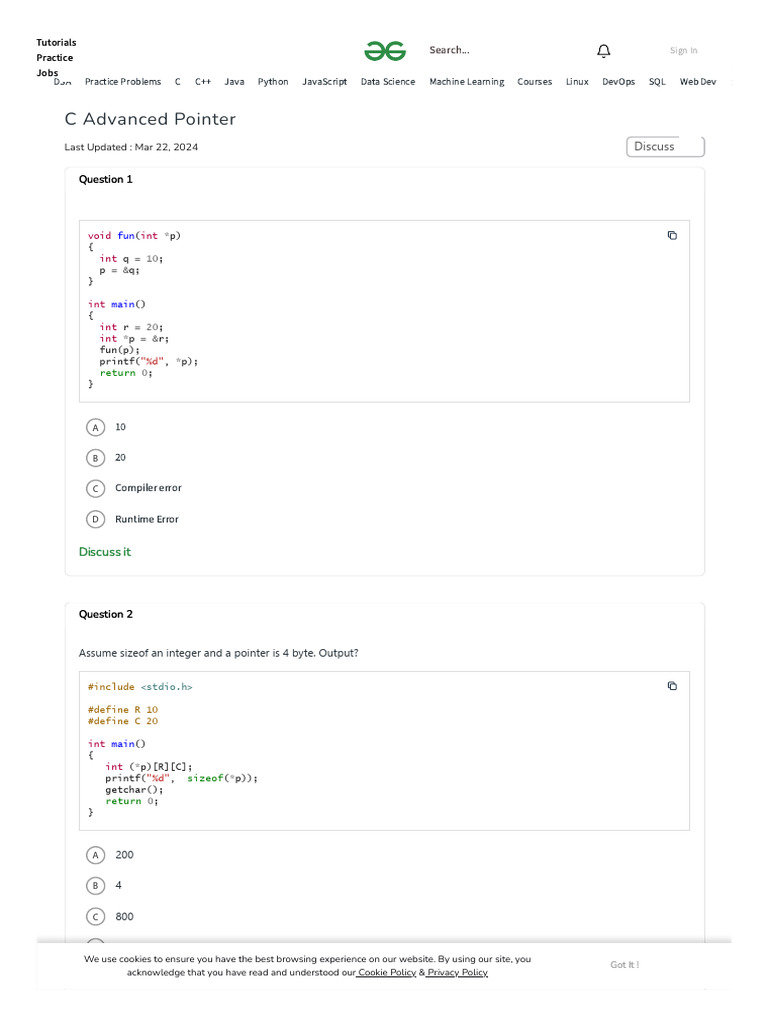Viewport: 768px width, 1024px height.
Task: Choose option D Runtime Error
Action: point(95,520)
